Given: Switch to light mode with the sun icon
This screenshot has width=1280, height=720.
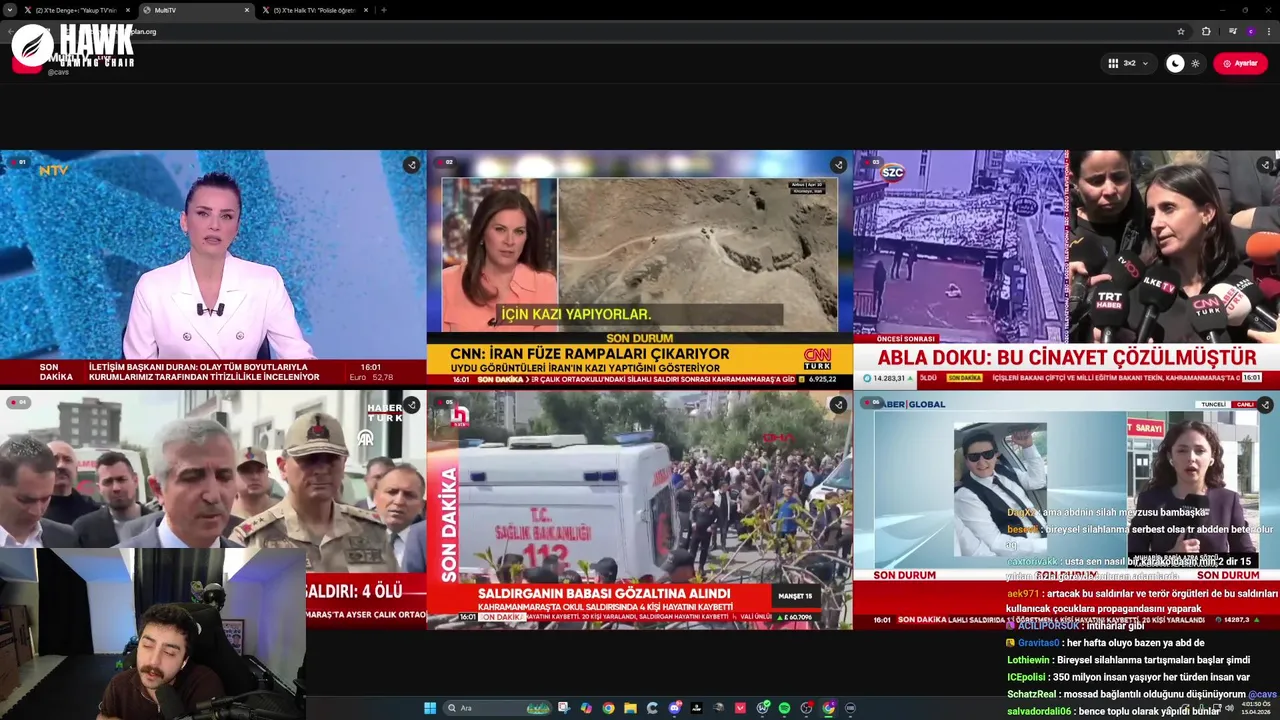Looking at the screenshot, I should (1195, 63).
